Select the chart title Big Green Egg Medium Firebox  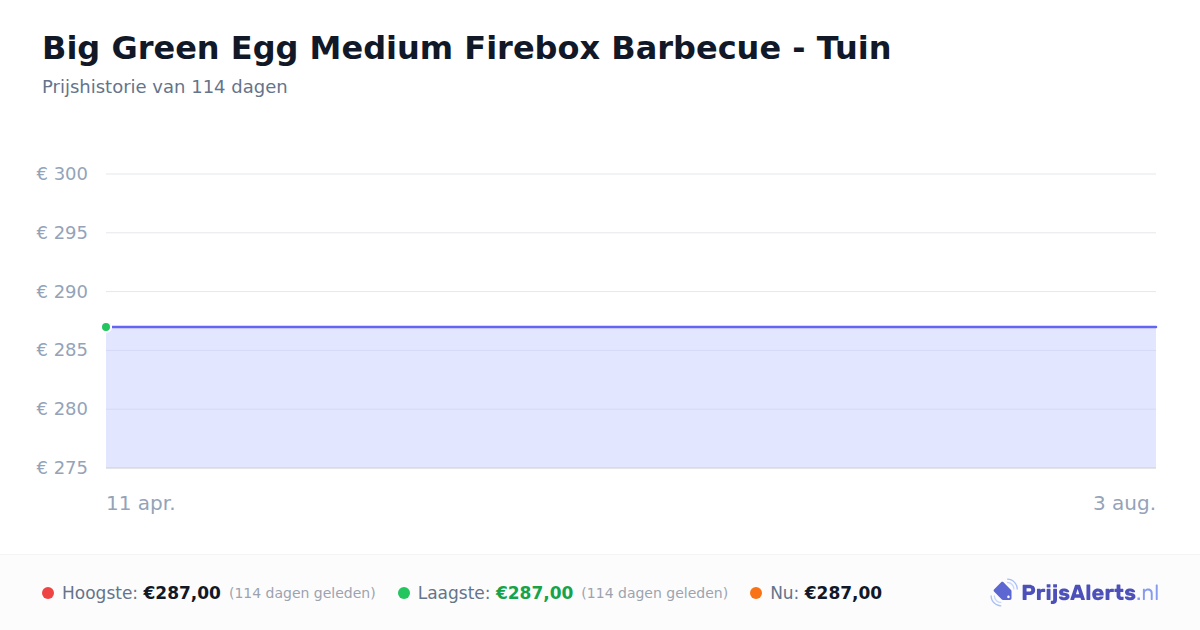click(x=467, y=47)
